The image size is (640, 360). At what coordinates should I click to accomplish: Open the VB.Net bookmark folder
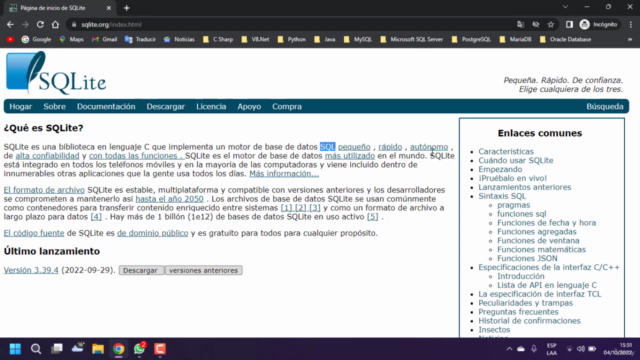click(255, 40)
